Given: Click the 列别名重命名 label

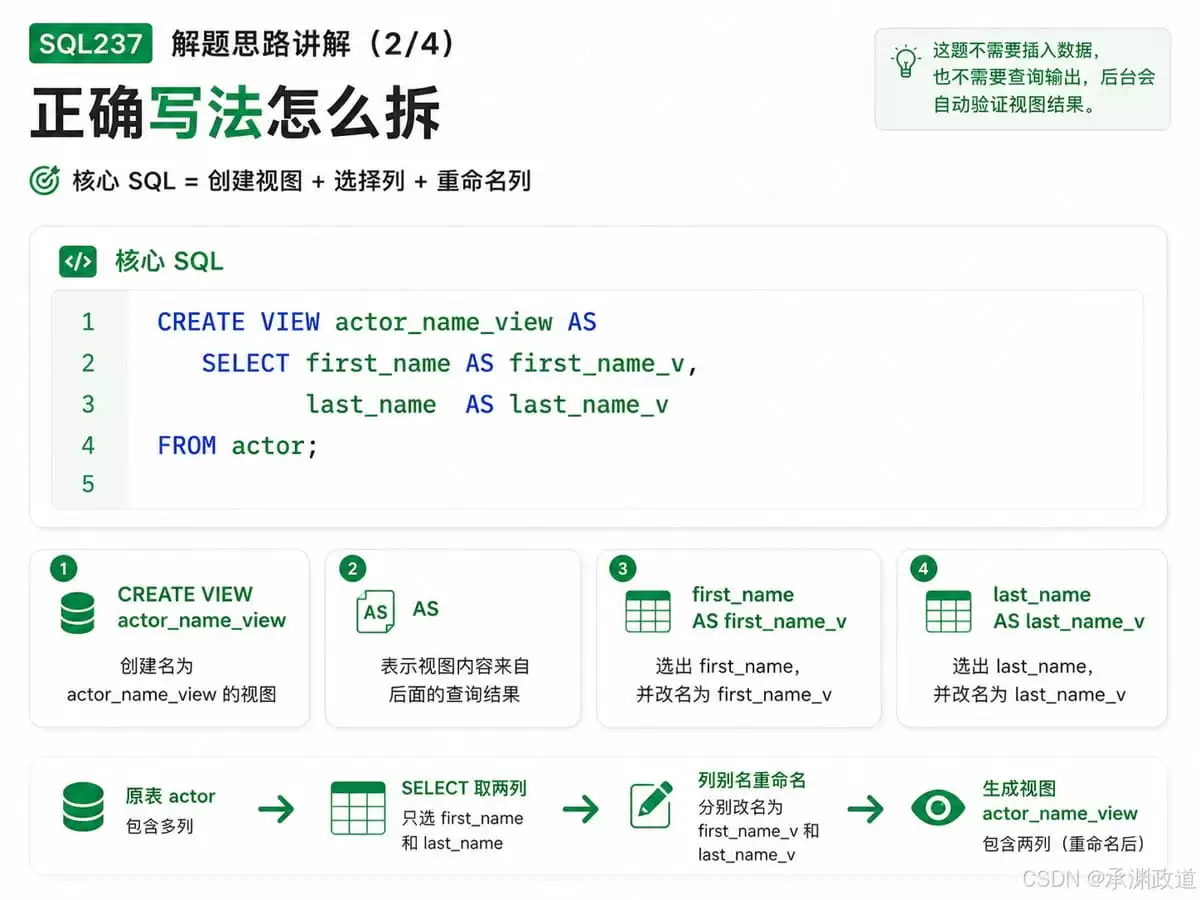Looking at the screenshot, I should click(x=752, y=780).
